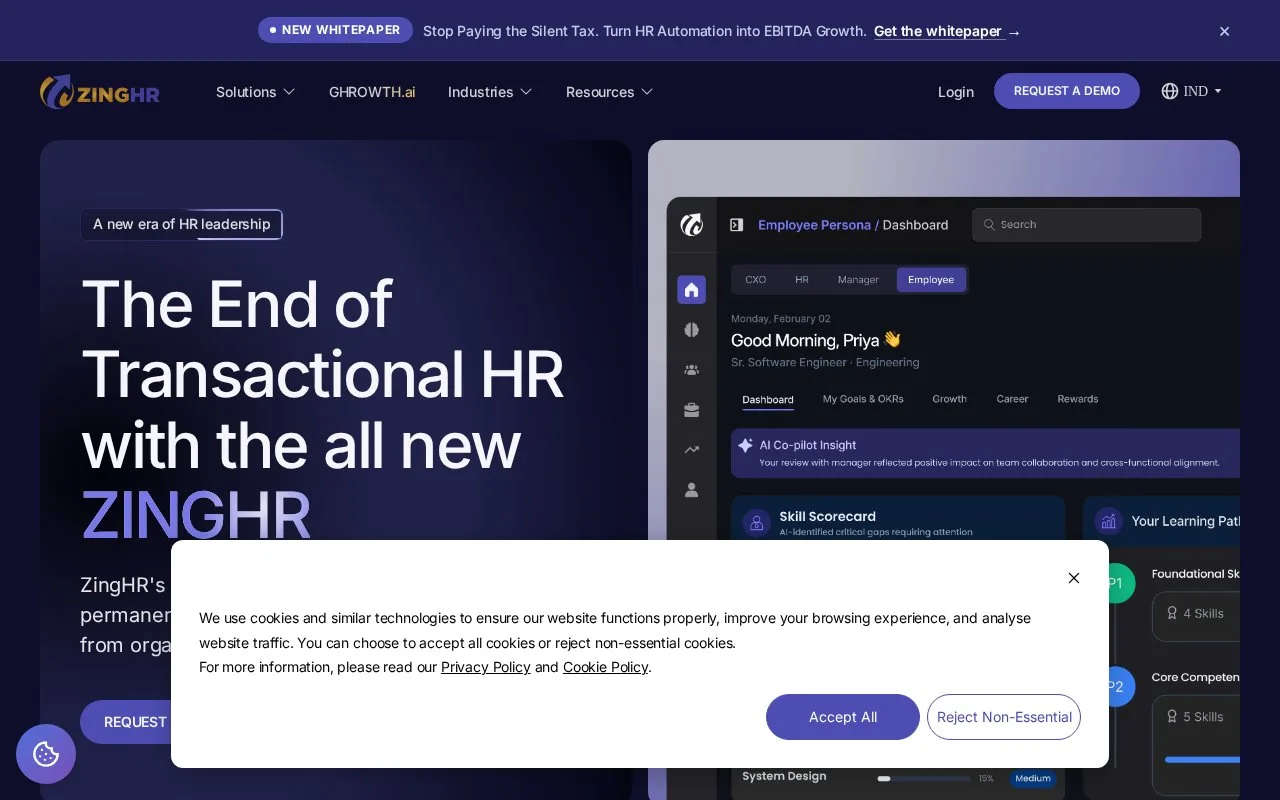Open the Resources dropdown menu

(x=609, y=92)
